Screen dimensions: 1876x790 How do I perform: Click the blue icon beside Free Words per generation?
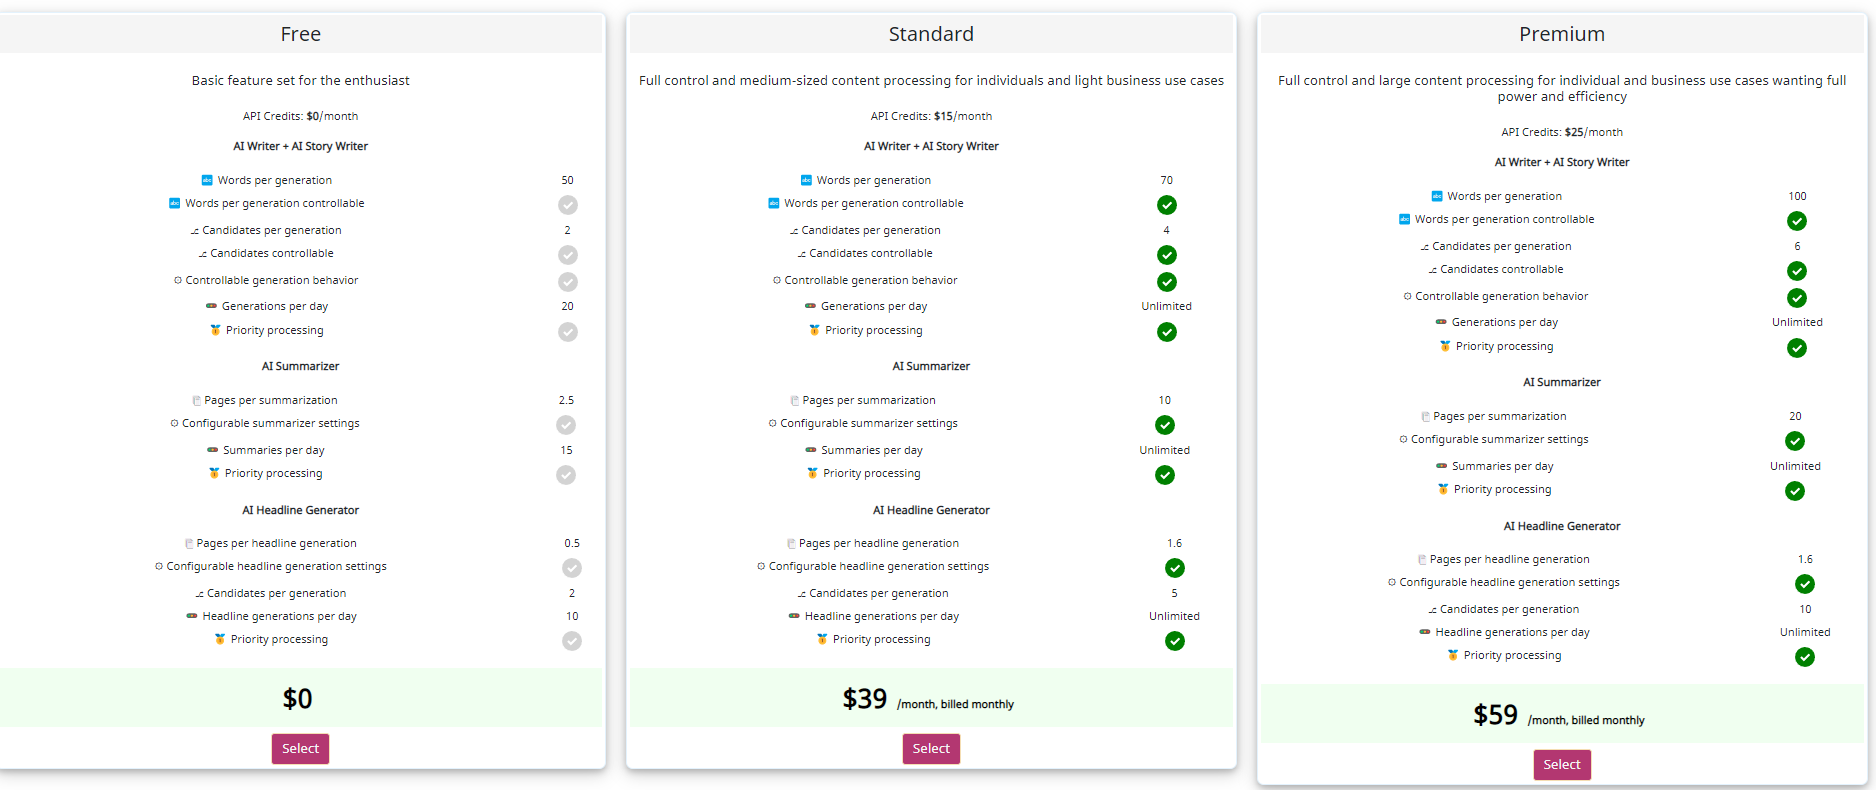pyautogui.click(x=207, y=180)
